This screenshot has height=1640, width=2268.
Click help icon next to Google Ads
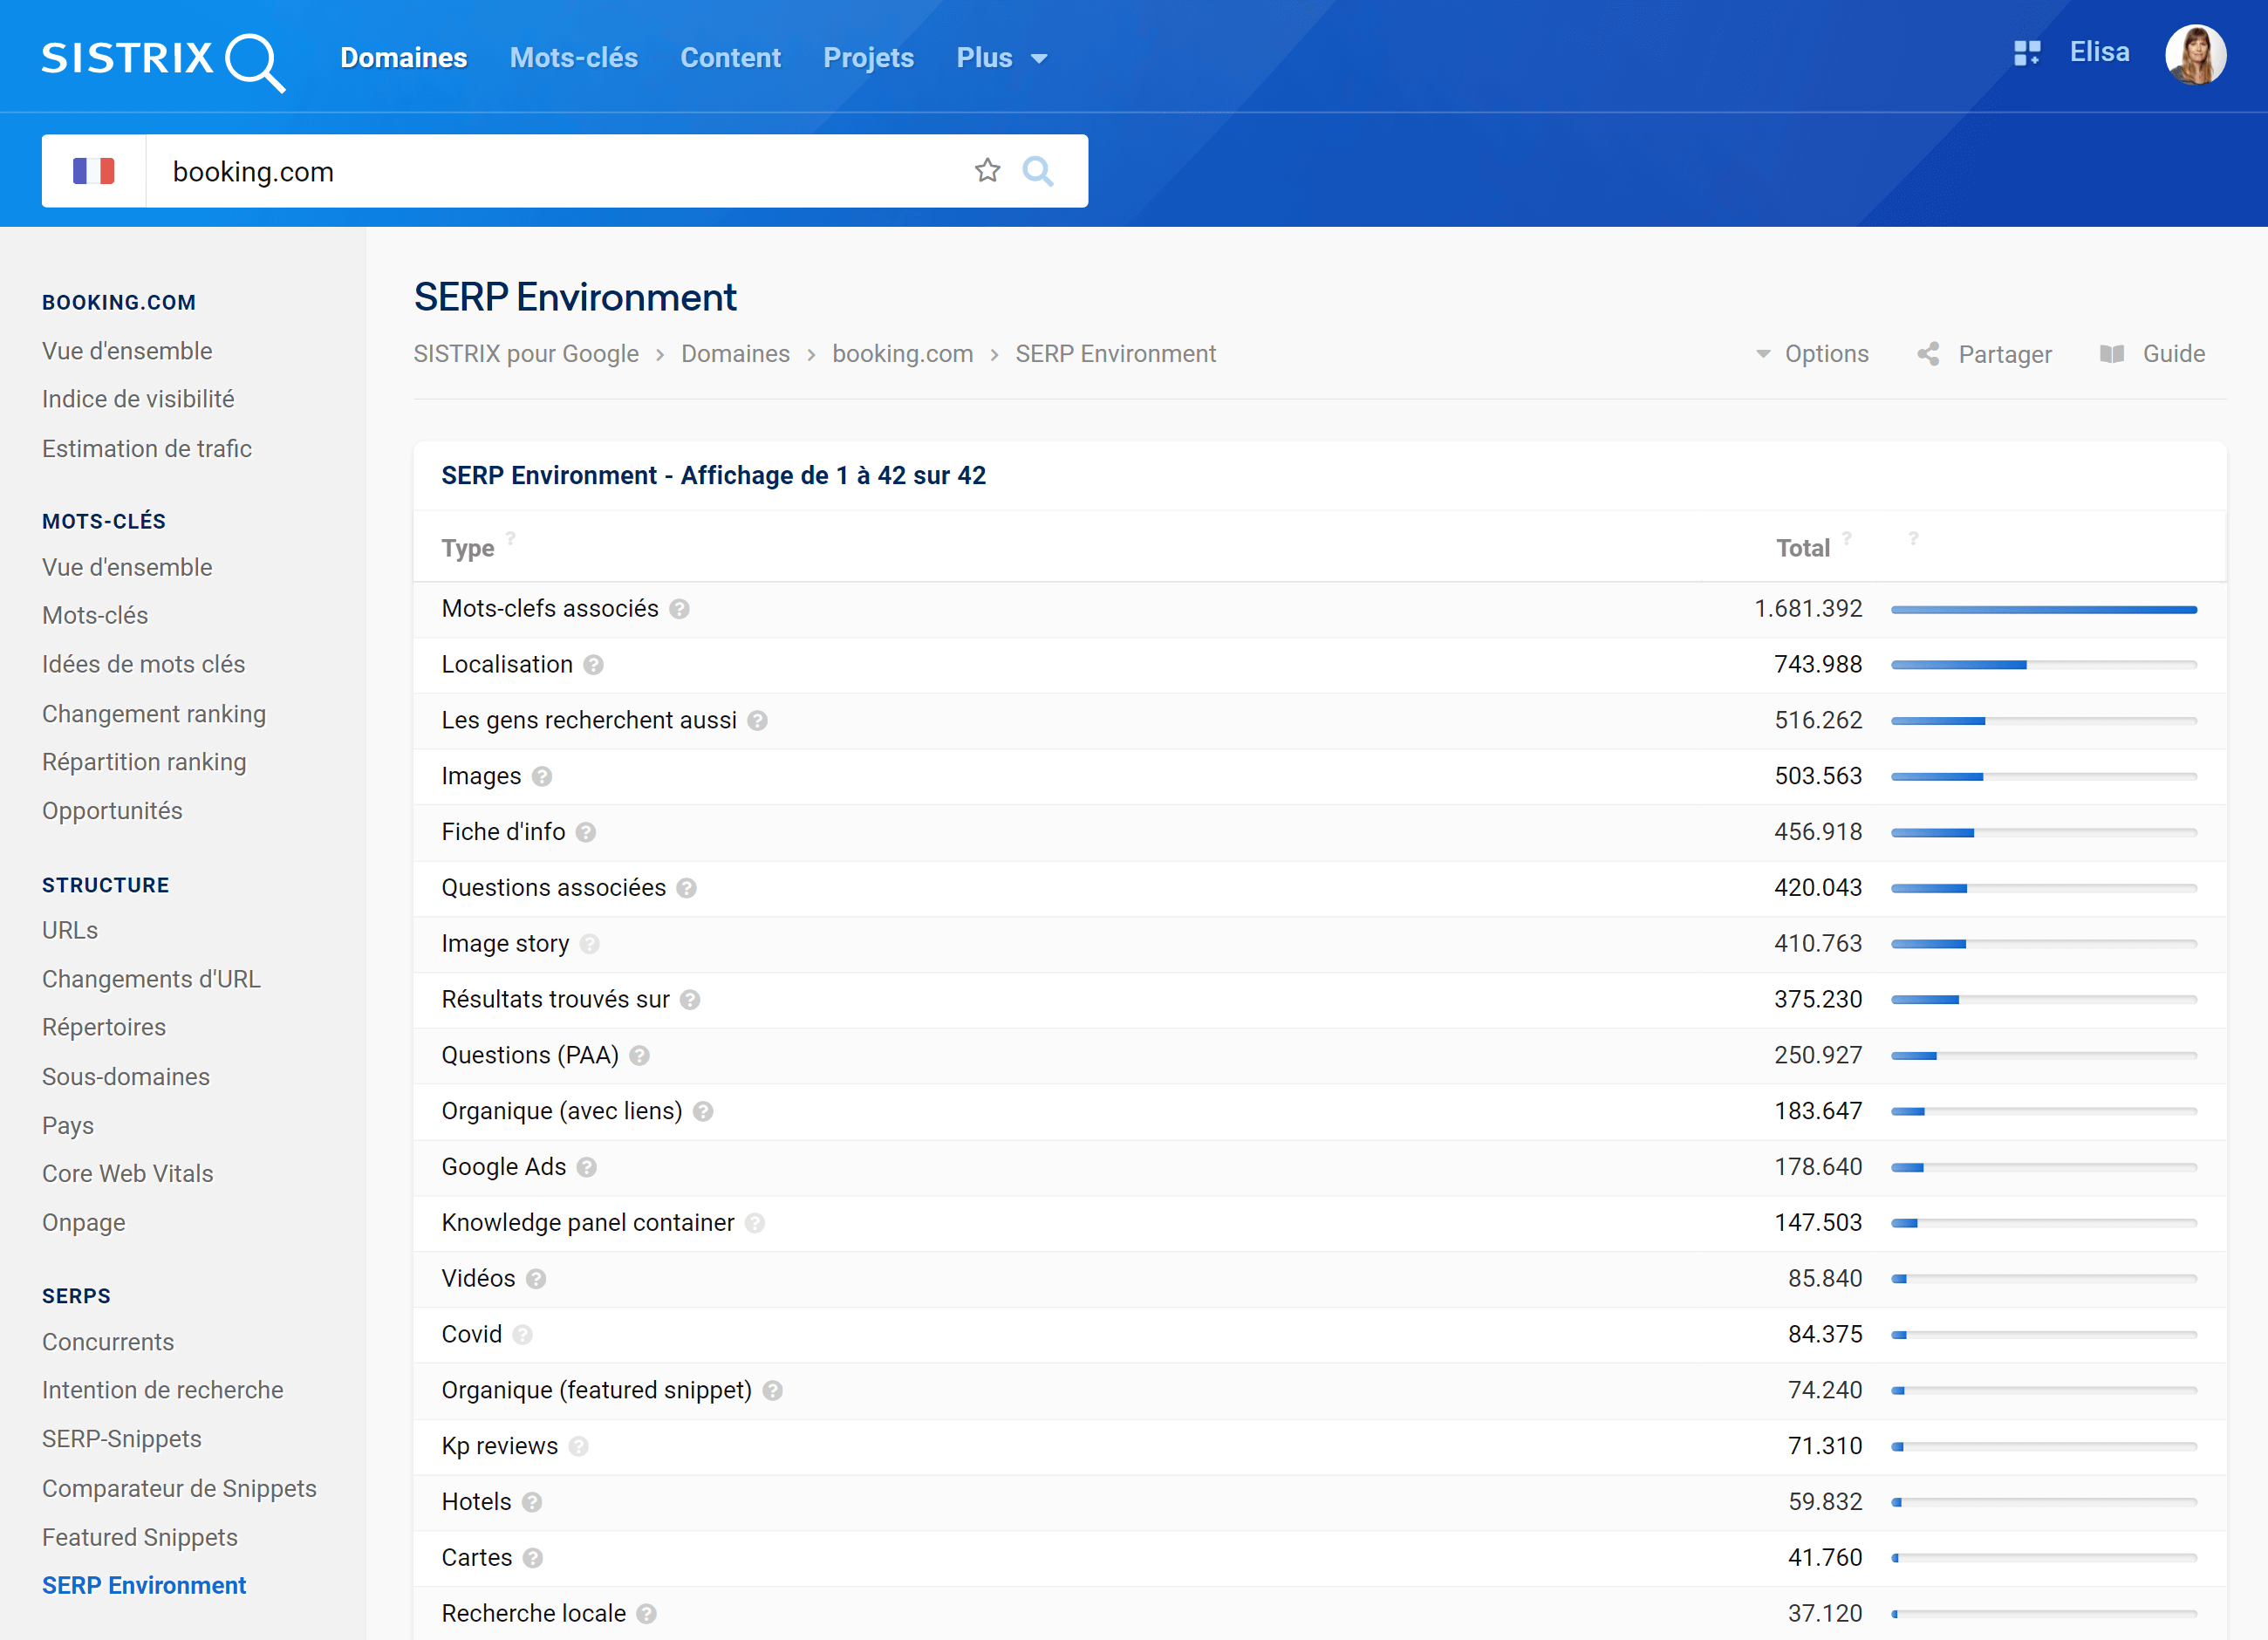(587, 1167)
